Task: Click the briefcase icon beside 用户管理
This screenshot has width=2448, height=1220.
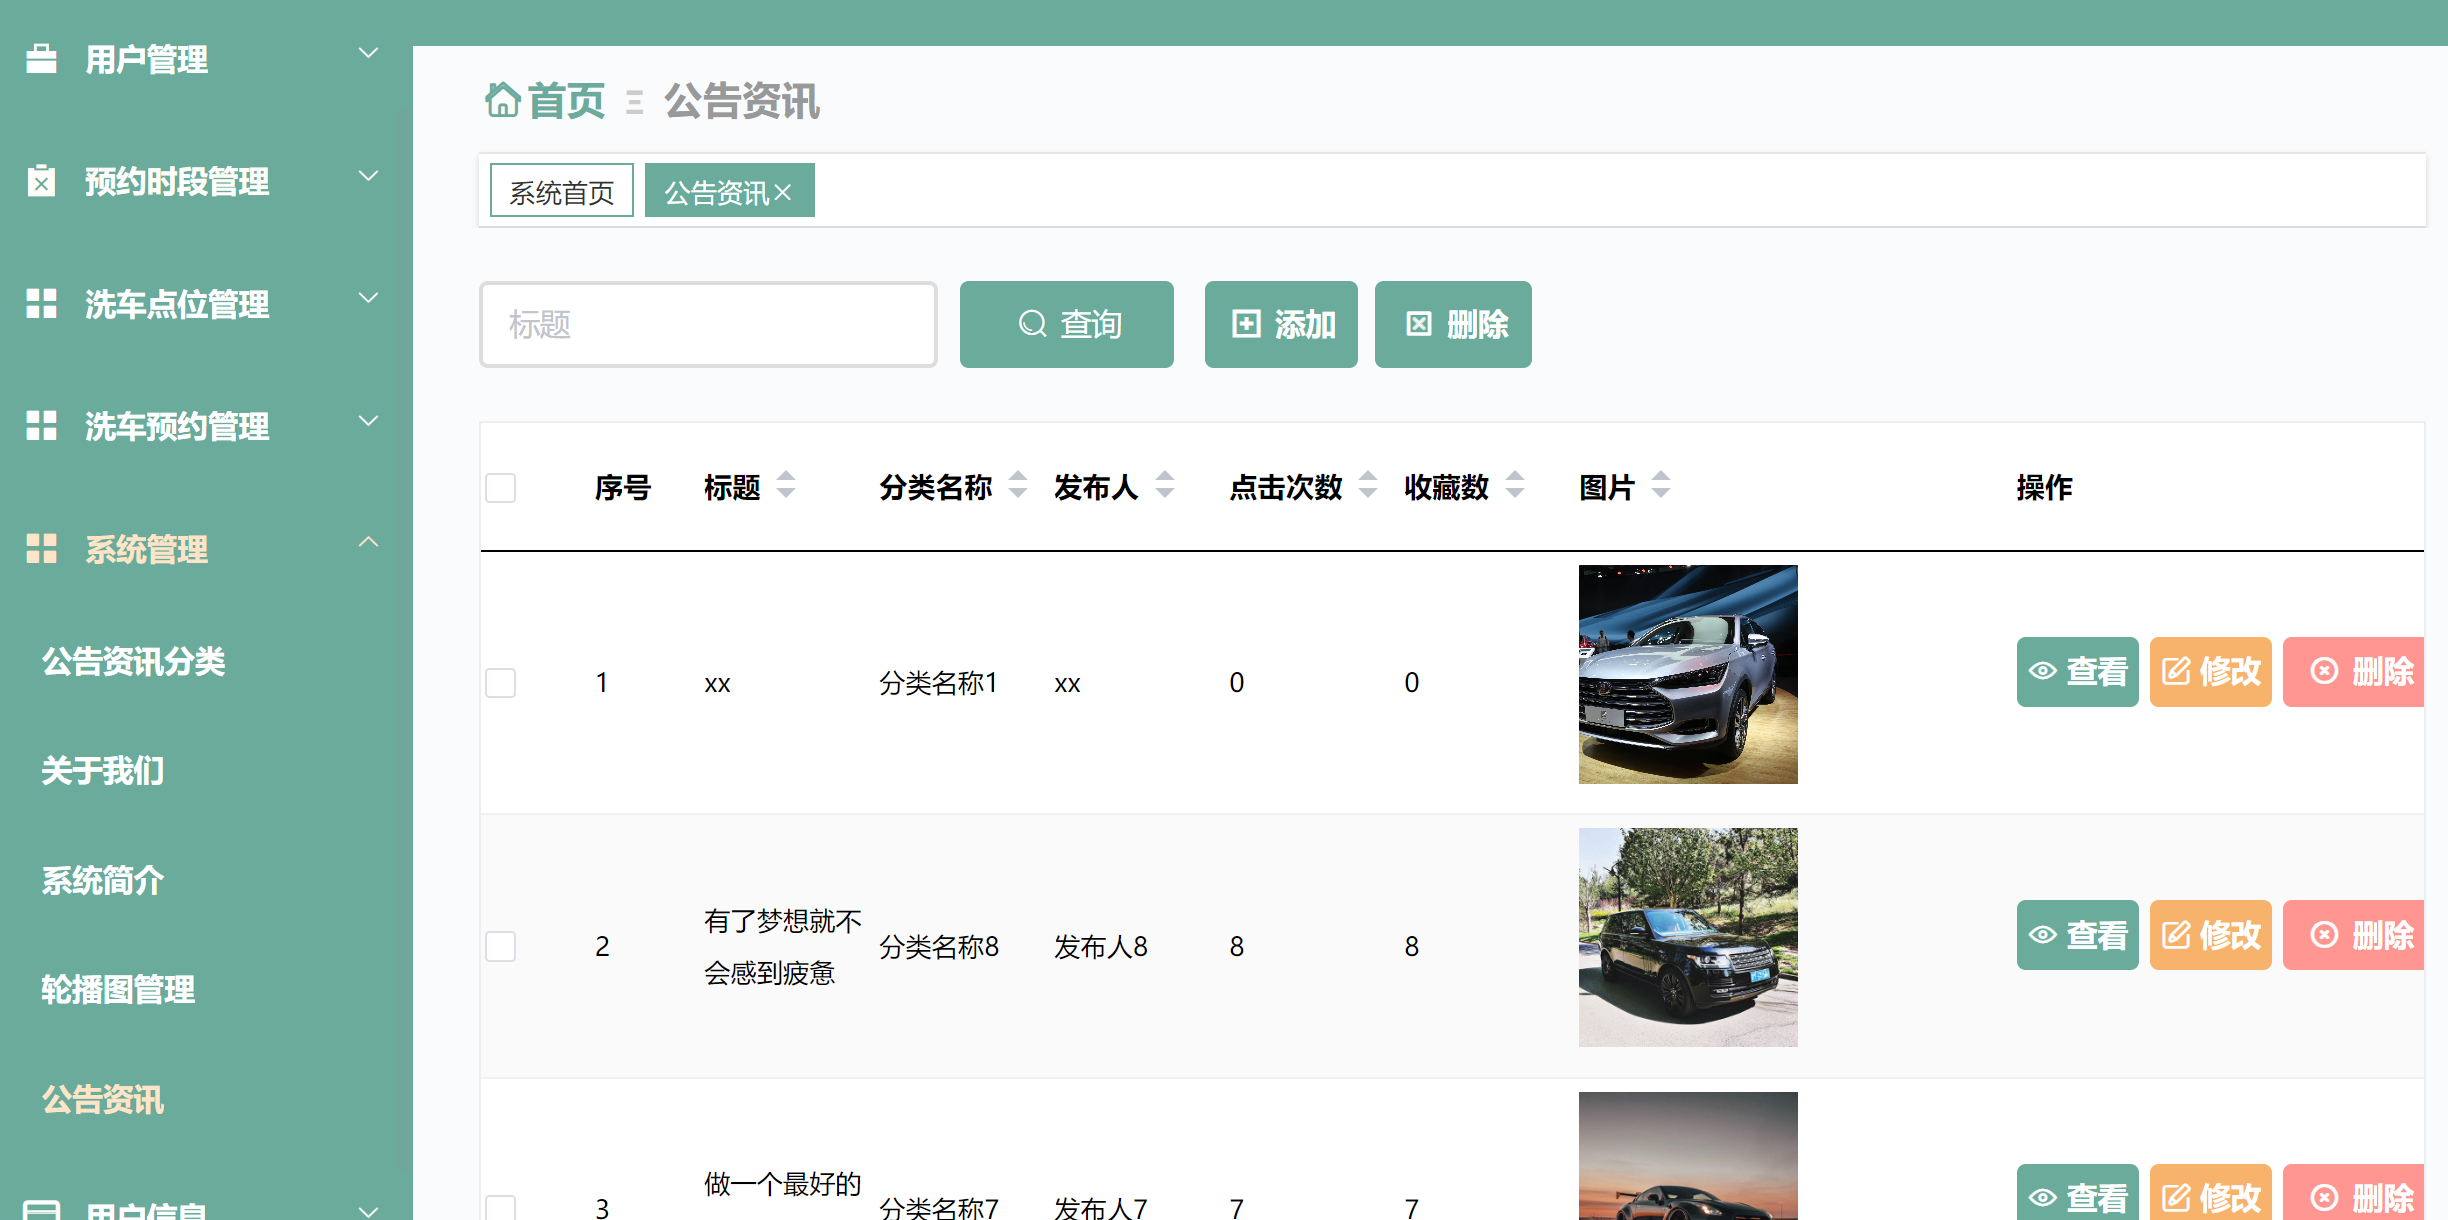Action: click(41, 59)
